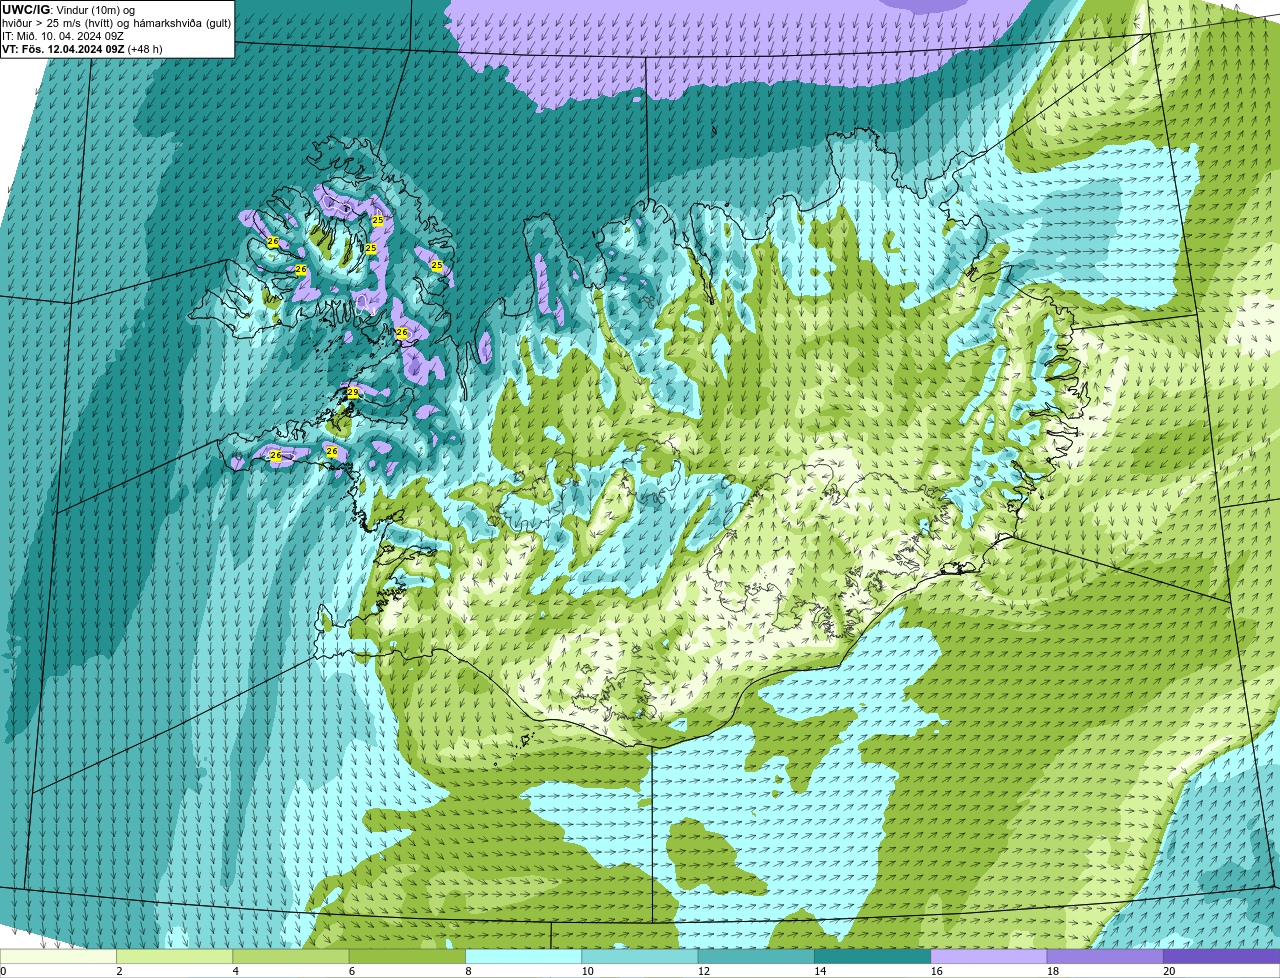Select the 14–16 m/s dark teal legend swatch
Screen dimensions: 1280x978
[x=872, y=956]
